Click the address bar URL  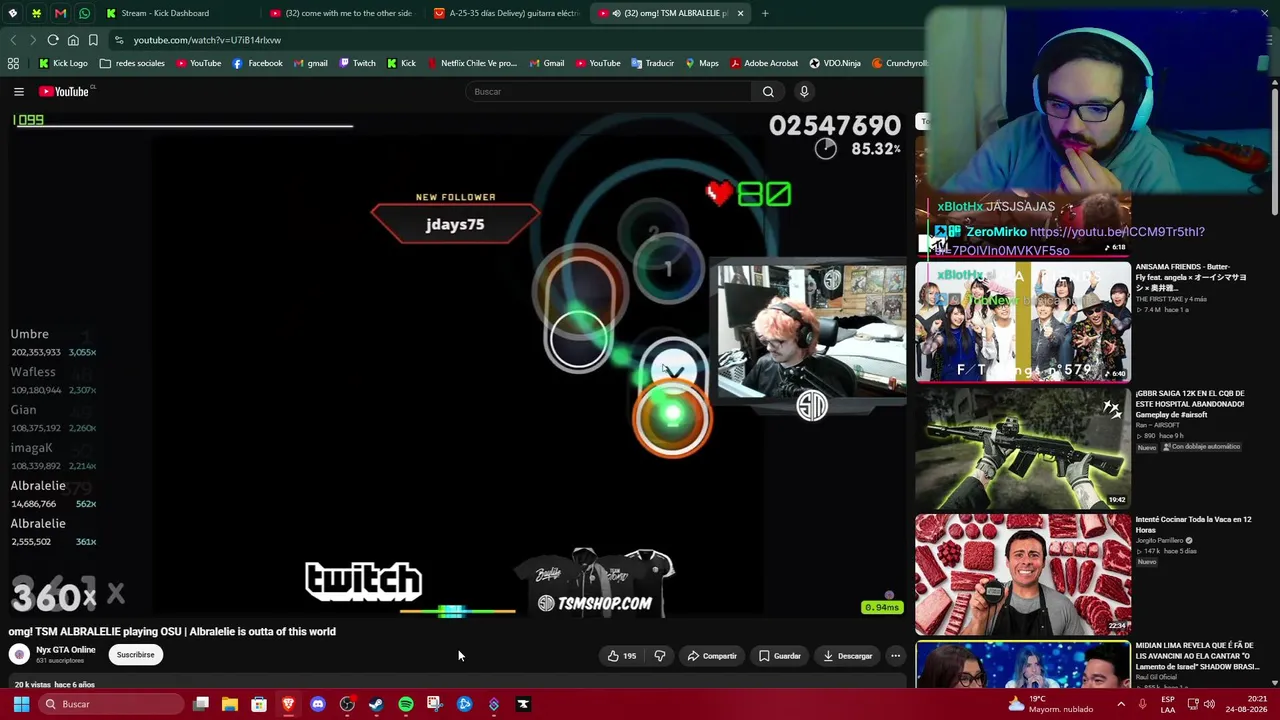click(x=207, y=40)
